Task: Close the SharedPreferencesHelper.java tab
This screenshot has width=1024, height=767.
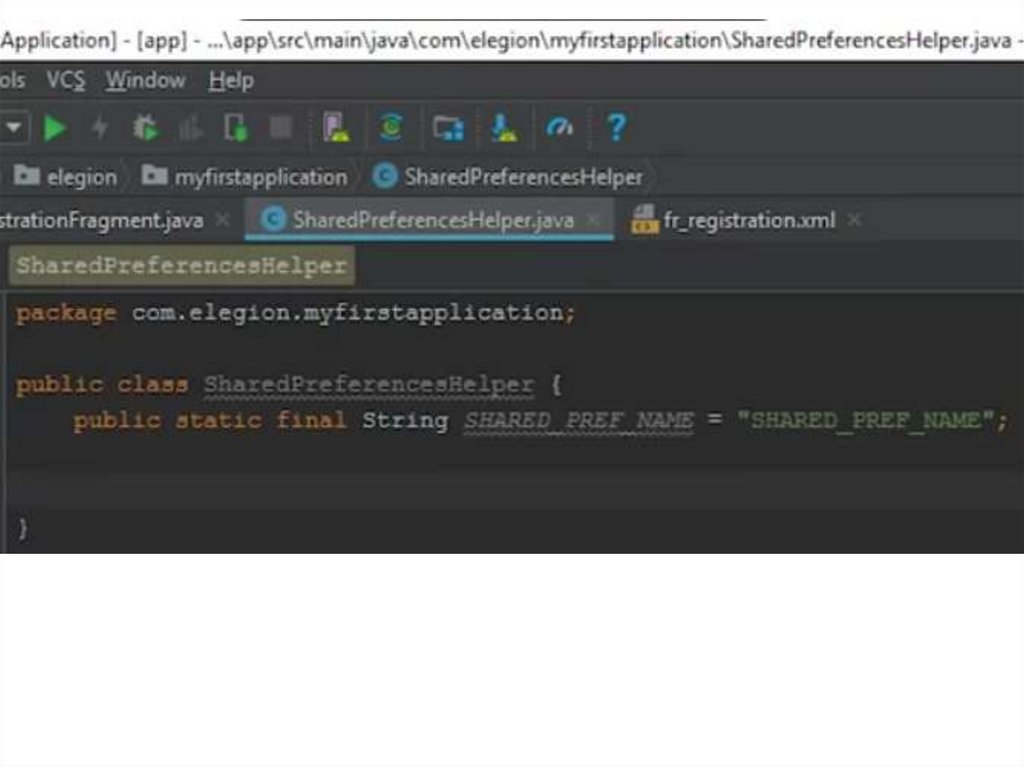Action: (x=594, y=220)
